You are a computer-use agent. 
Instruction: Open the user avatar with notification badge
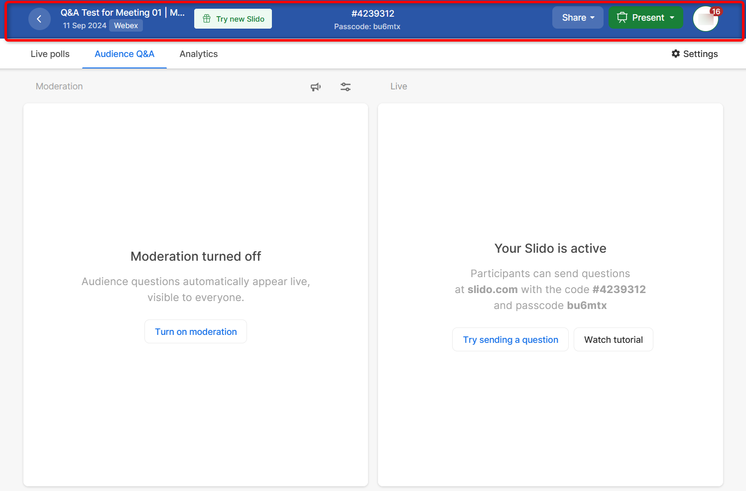point(706,19)
